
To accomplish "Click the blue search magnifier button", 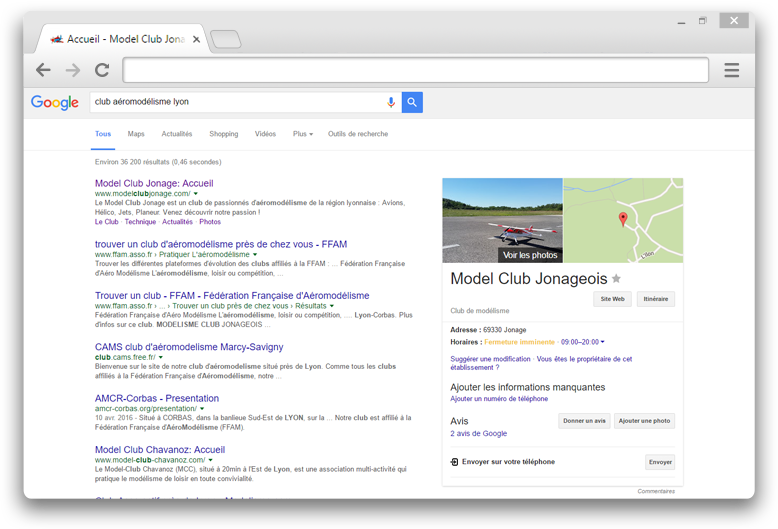I will (412, 102).
